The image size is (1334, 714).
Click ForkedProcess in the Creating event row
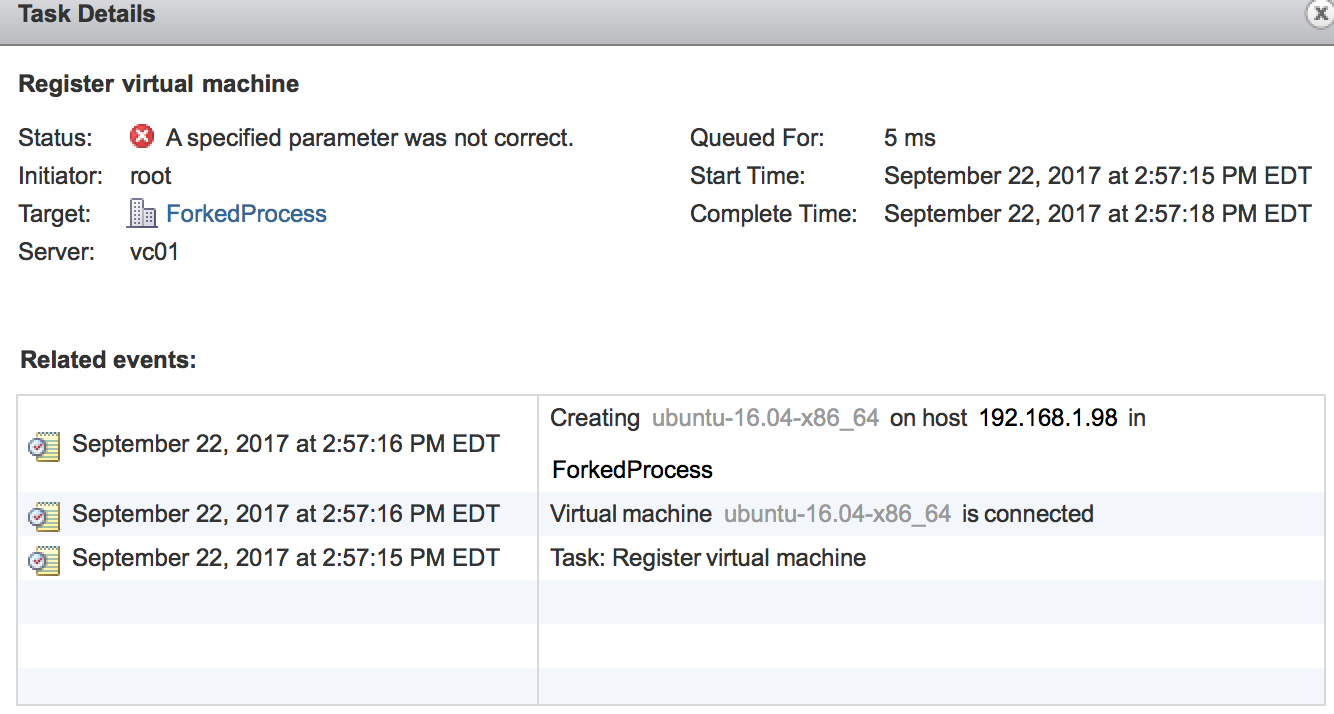click(x=632, y=470)
